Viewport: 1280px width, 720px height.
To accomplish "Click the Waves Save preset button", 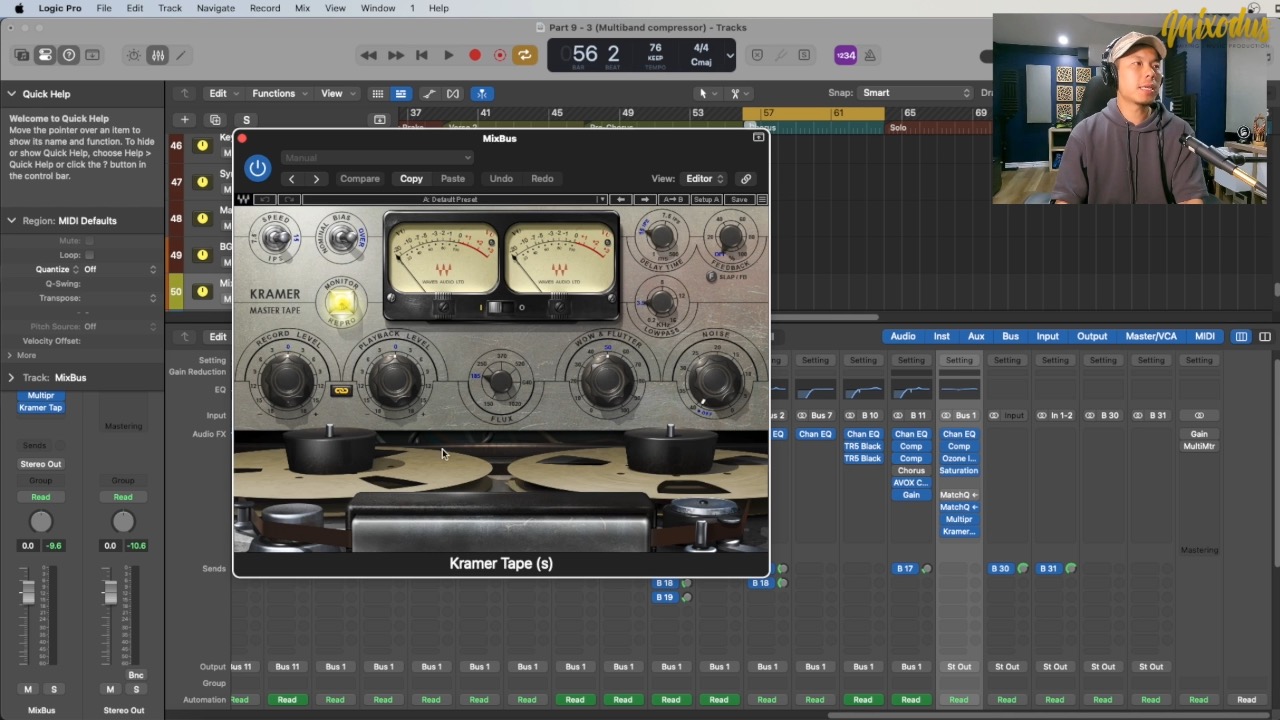I will click(x=739, y=200).
